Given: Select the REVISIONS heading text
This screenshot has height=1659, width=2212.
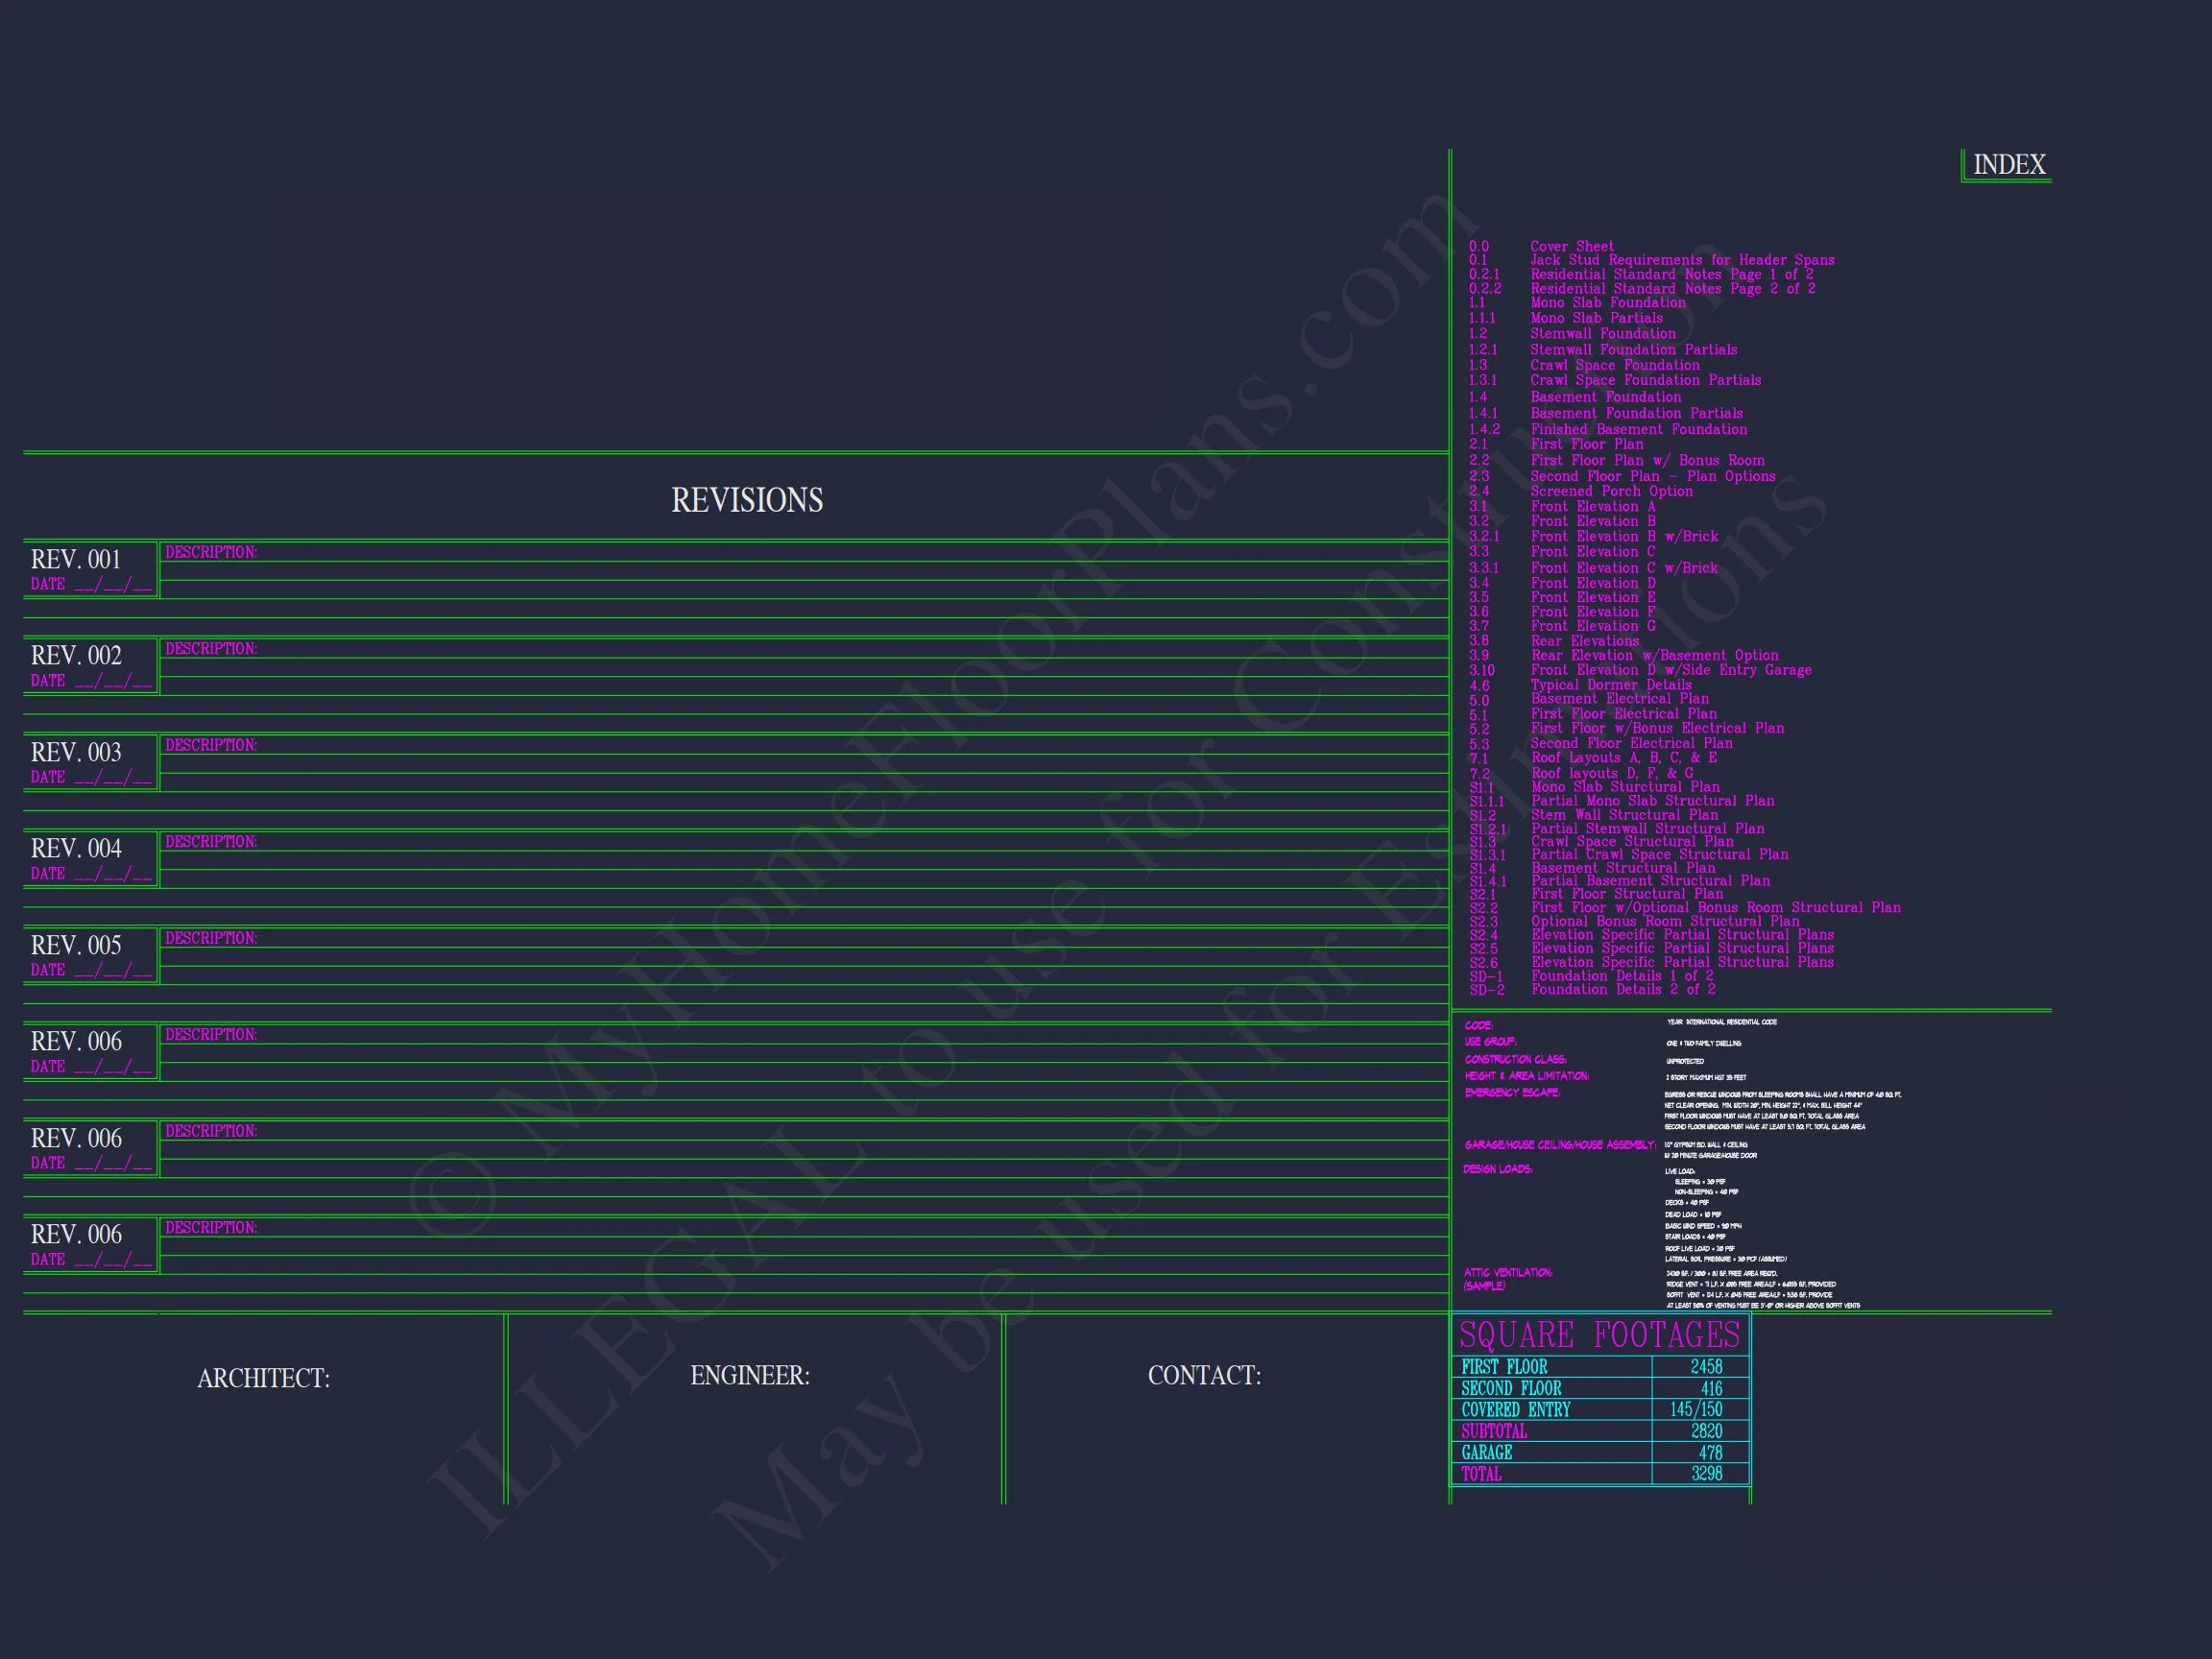Looking at the screenshot, I should [x=747, y=500].
